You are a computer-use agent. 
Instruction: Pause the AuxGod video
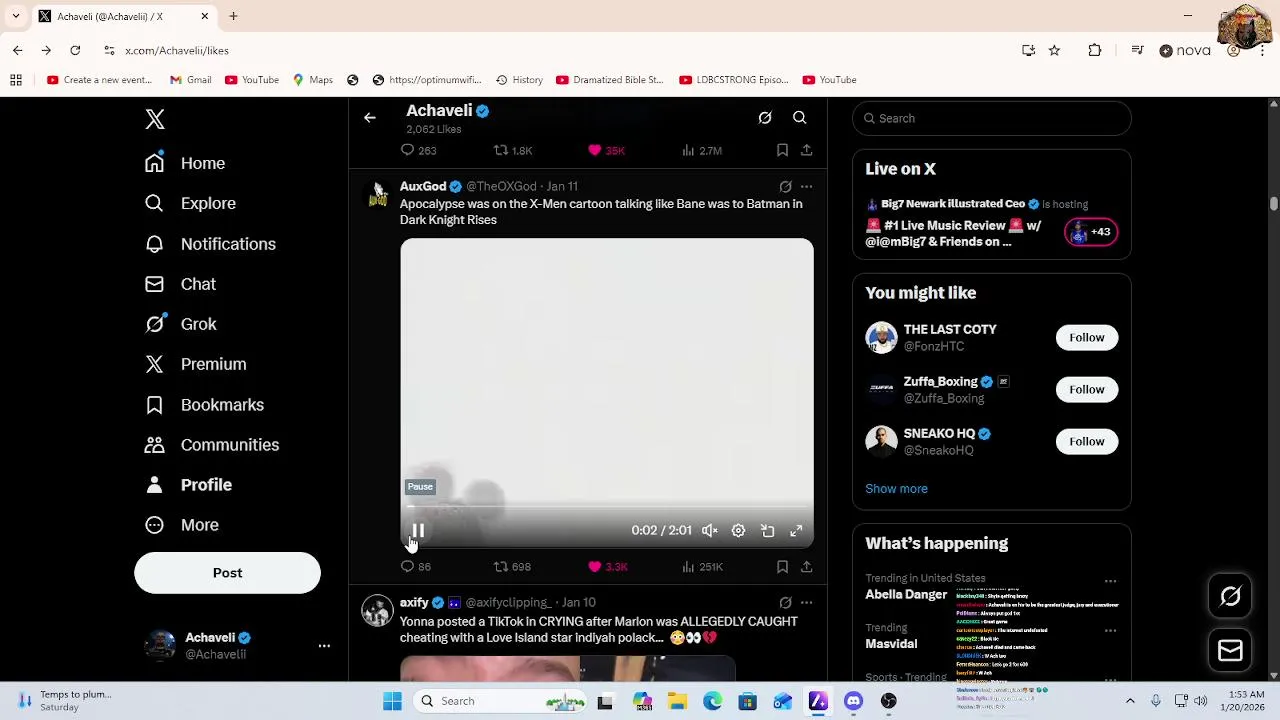coord(418,531)
